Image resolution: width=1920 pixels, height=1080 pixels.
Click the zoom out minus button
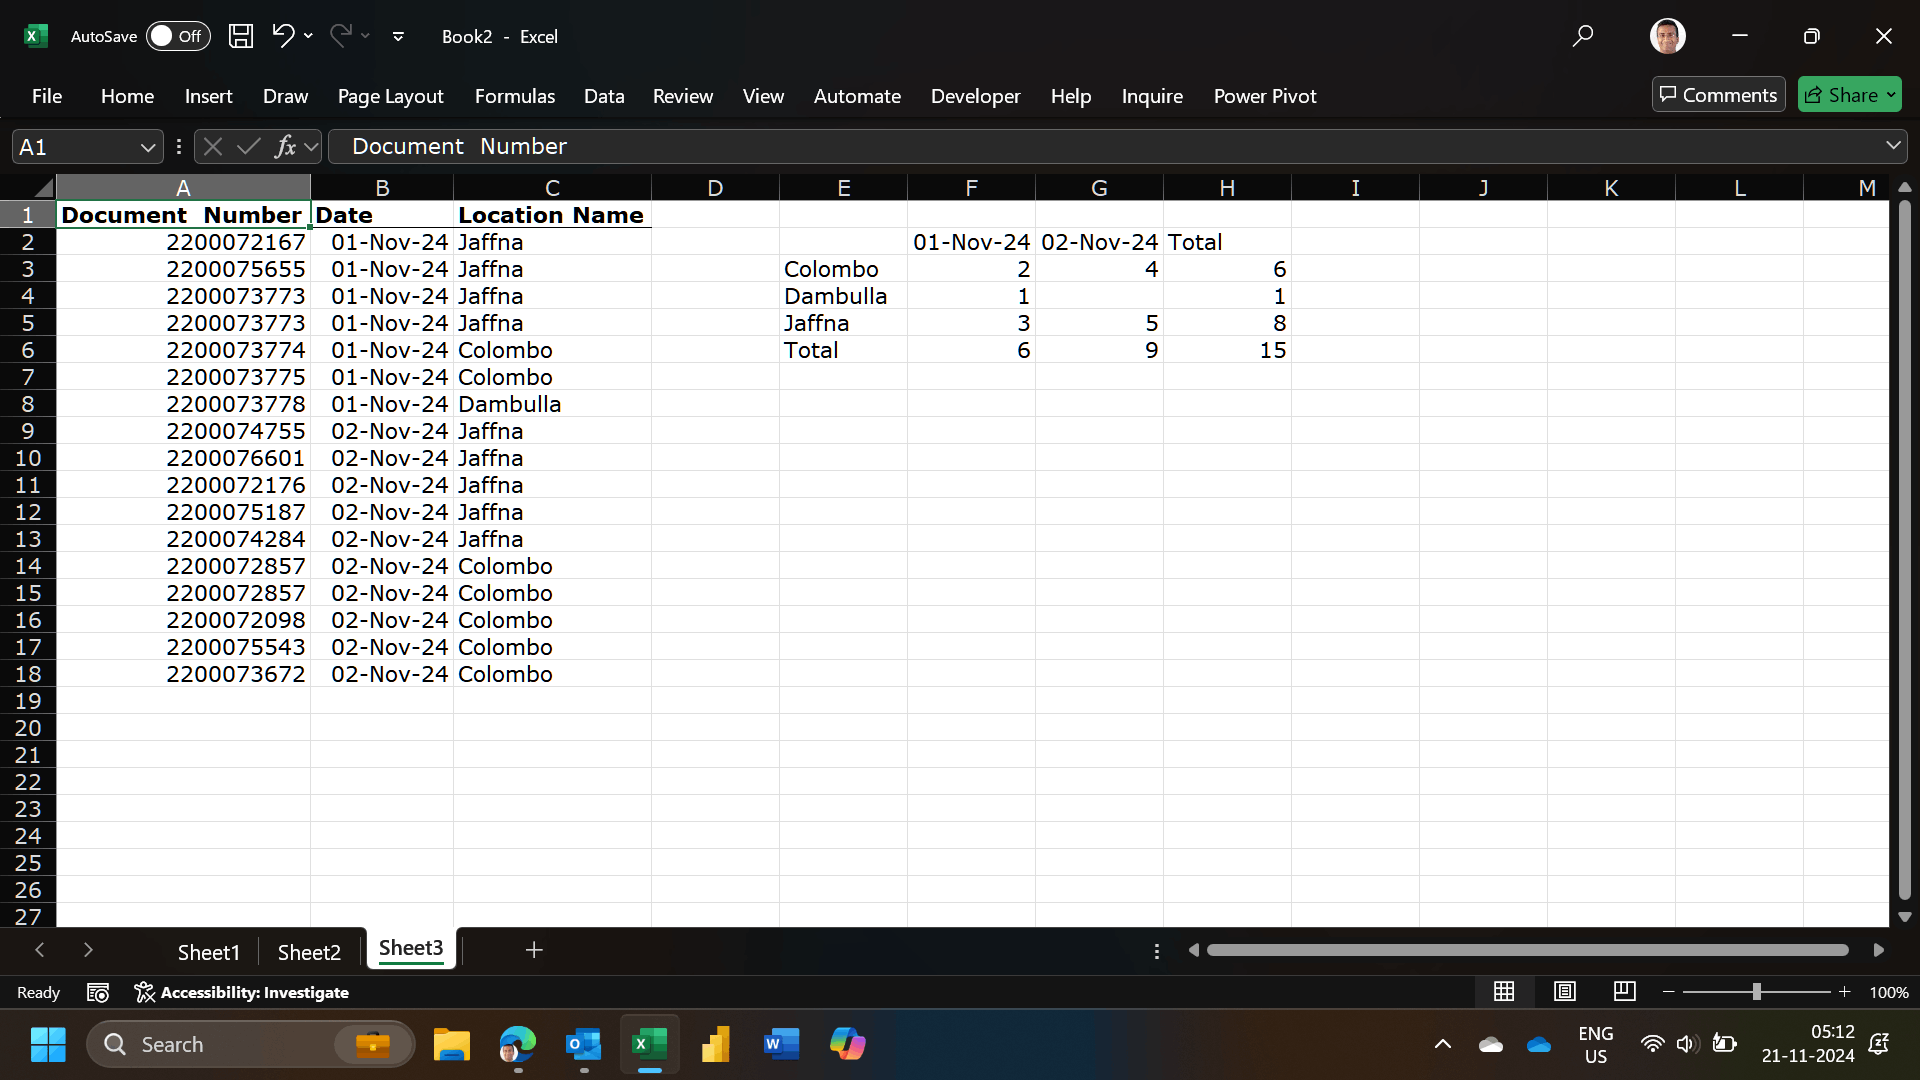[x=1668, y=992]
